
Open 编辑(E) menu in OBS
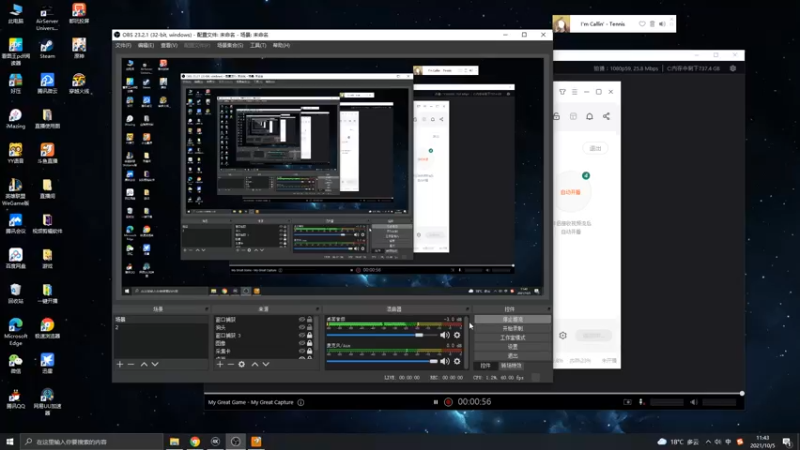145,45
